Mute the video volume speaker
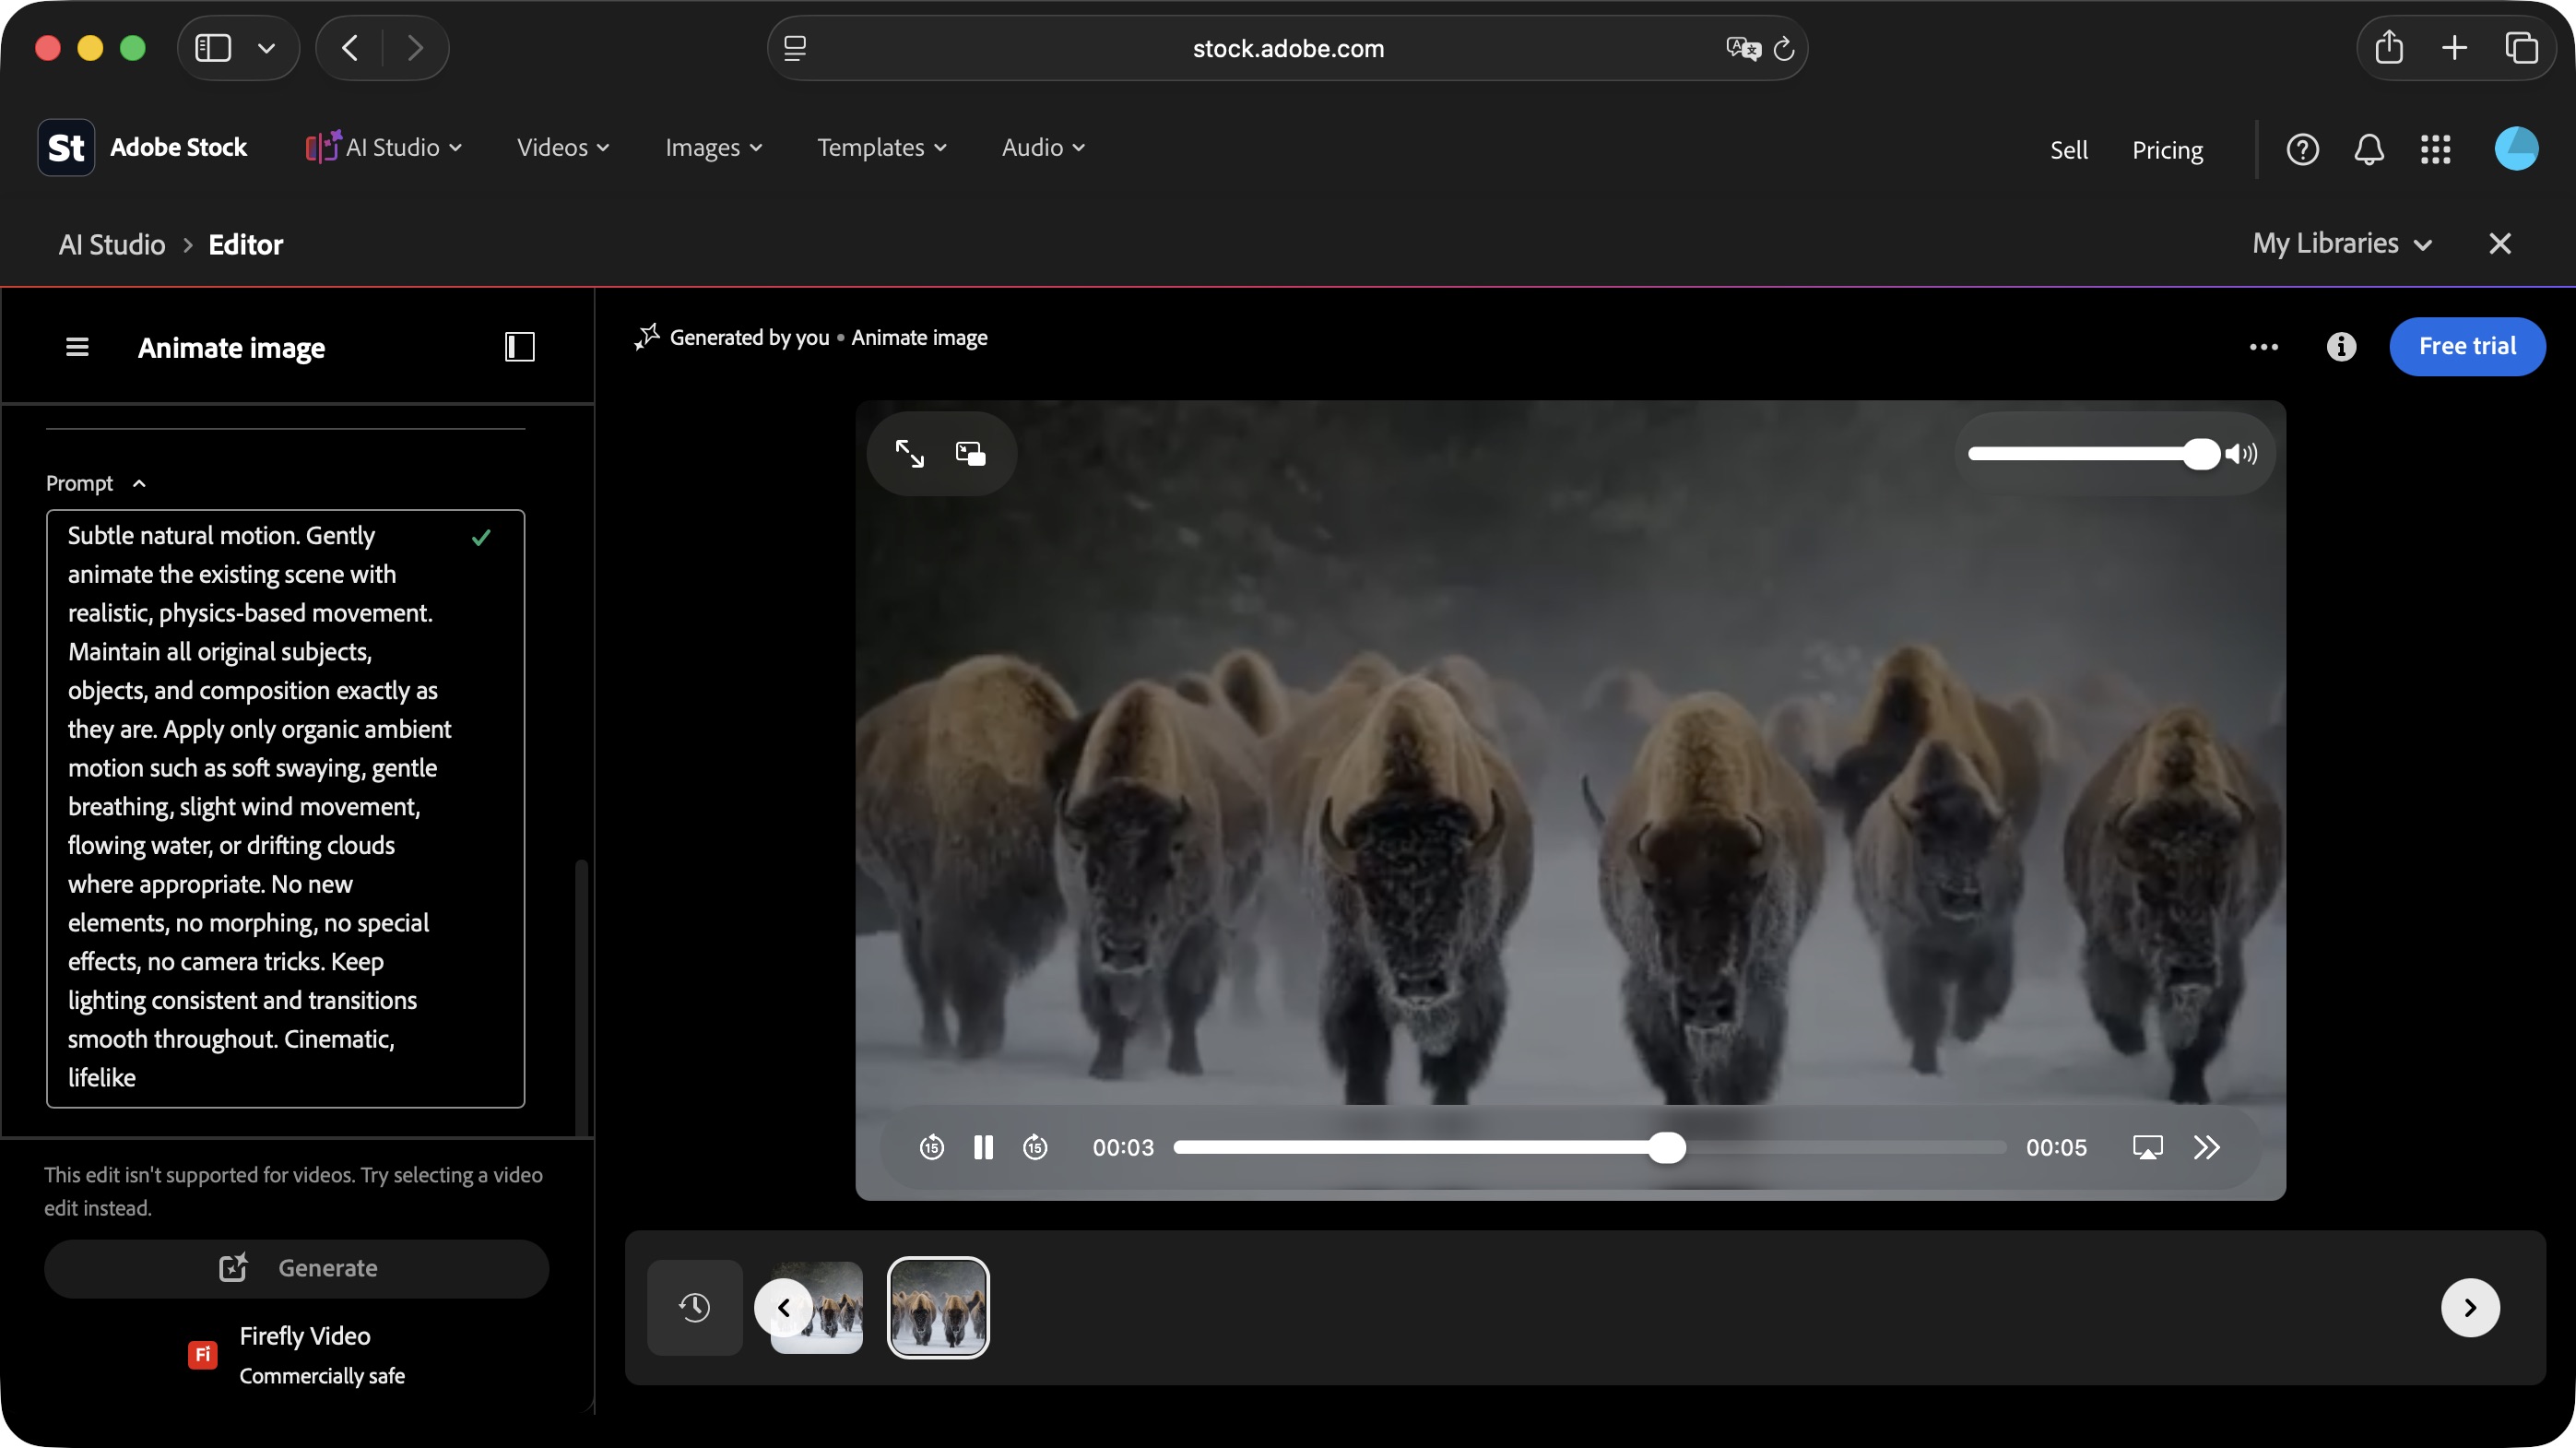 tap(2242, 454)
